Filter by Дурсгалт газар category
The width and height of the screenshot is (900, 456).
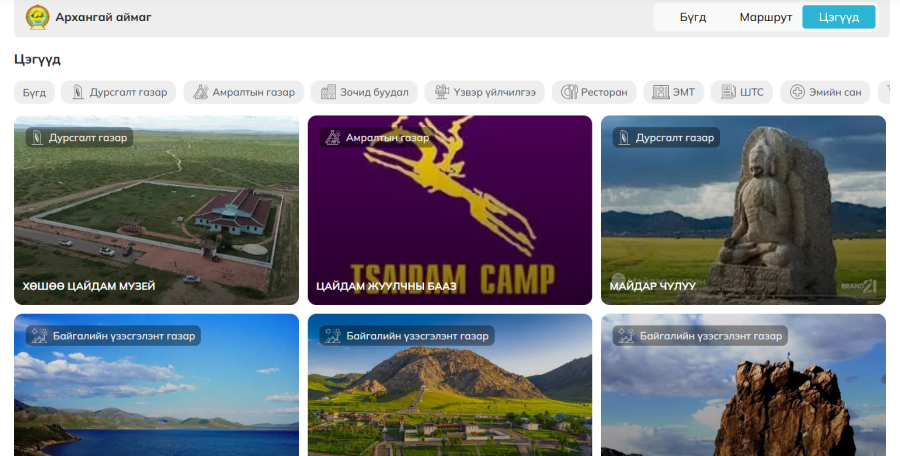coord(118,92)
